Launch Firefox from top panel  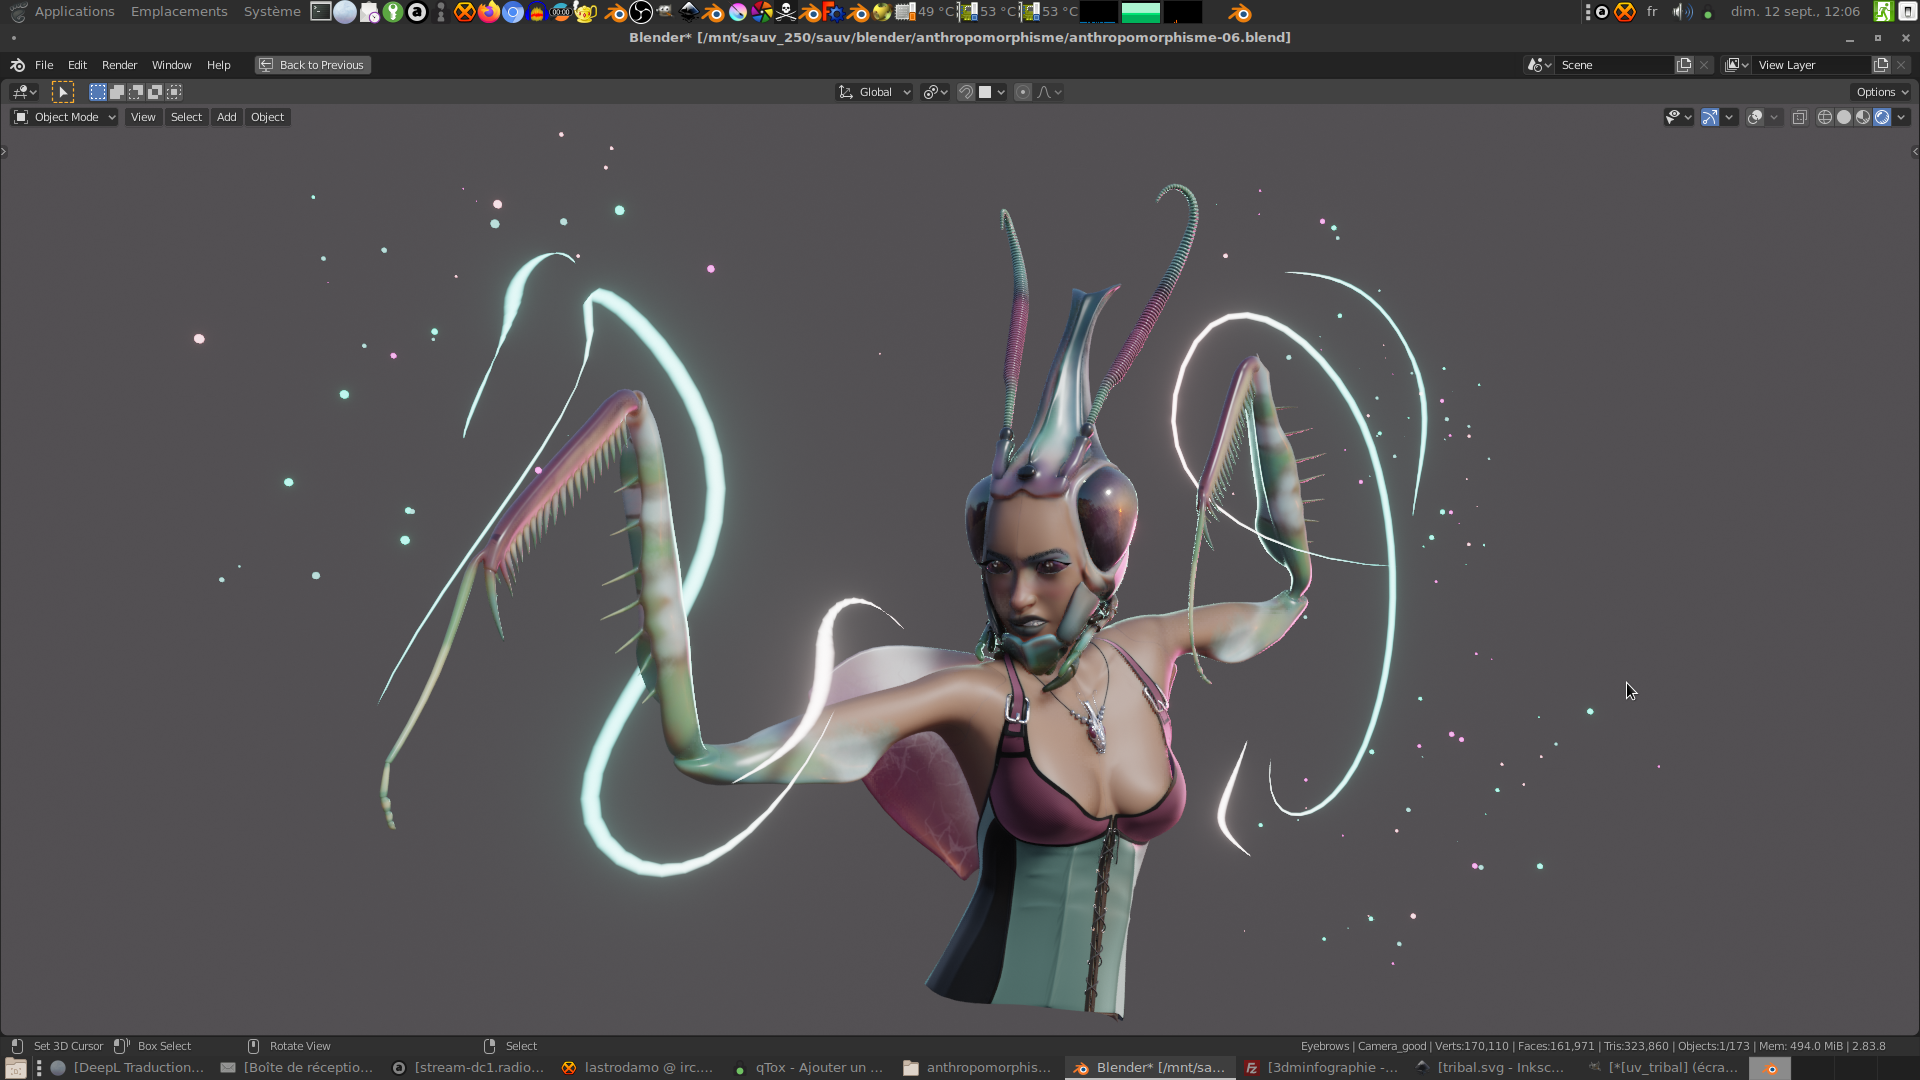[x=489, y=12]
